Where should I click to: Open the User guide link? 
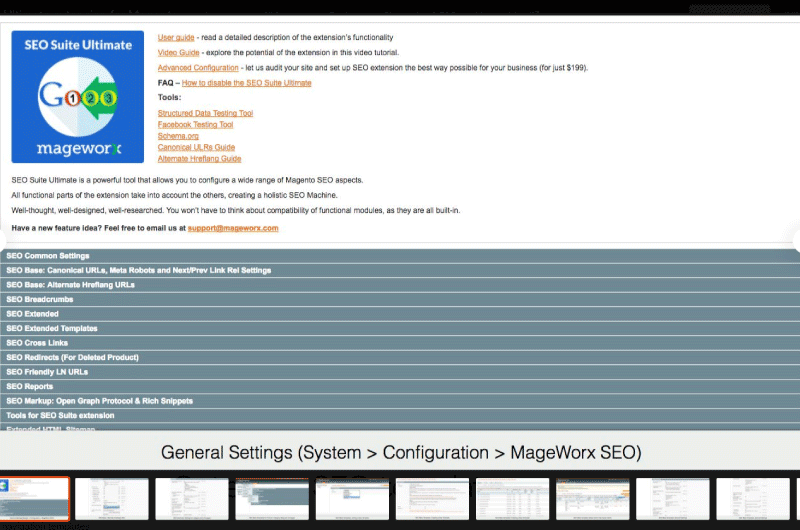pos(176,37)
